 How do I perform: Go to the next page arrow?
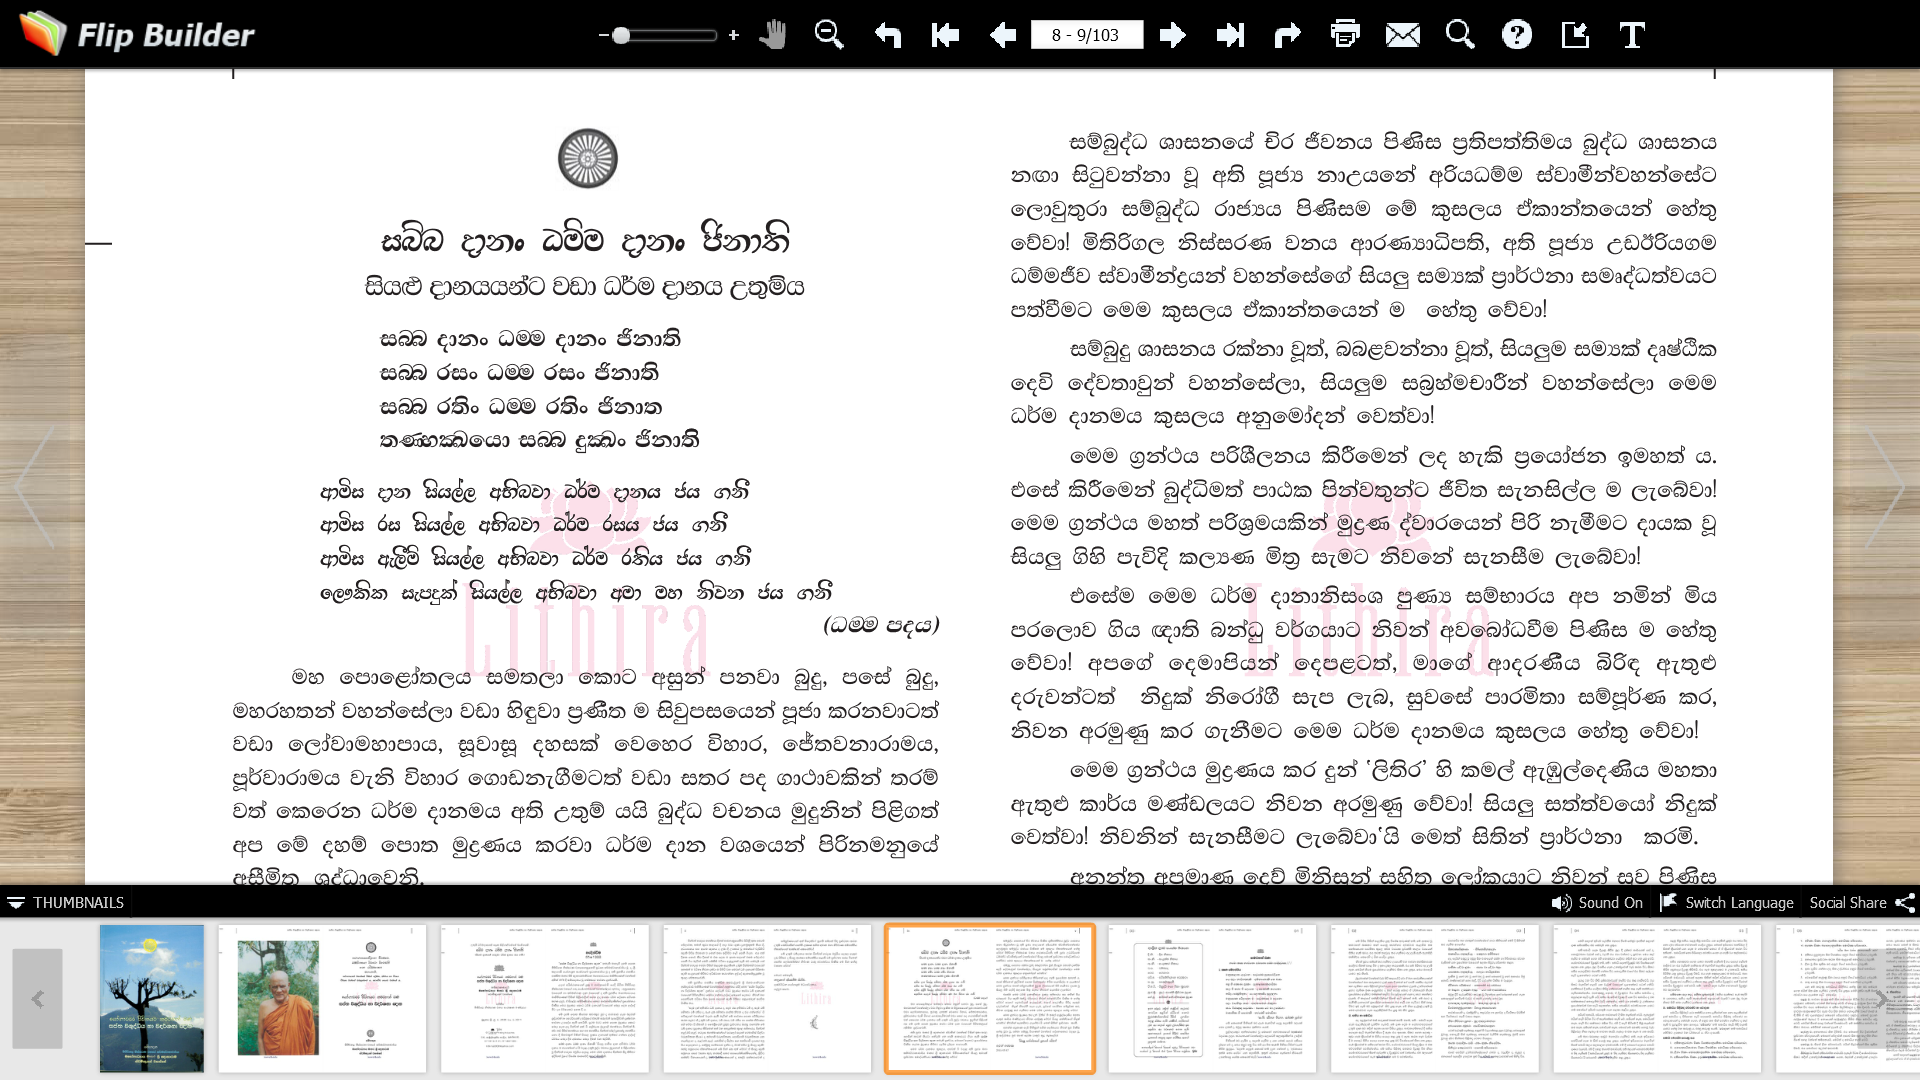1172,35
